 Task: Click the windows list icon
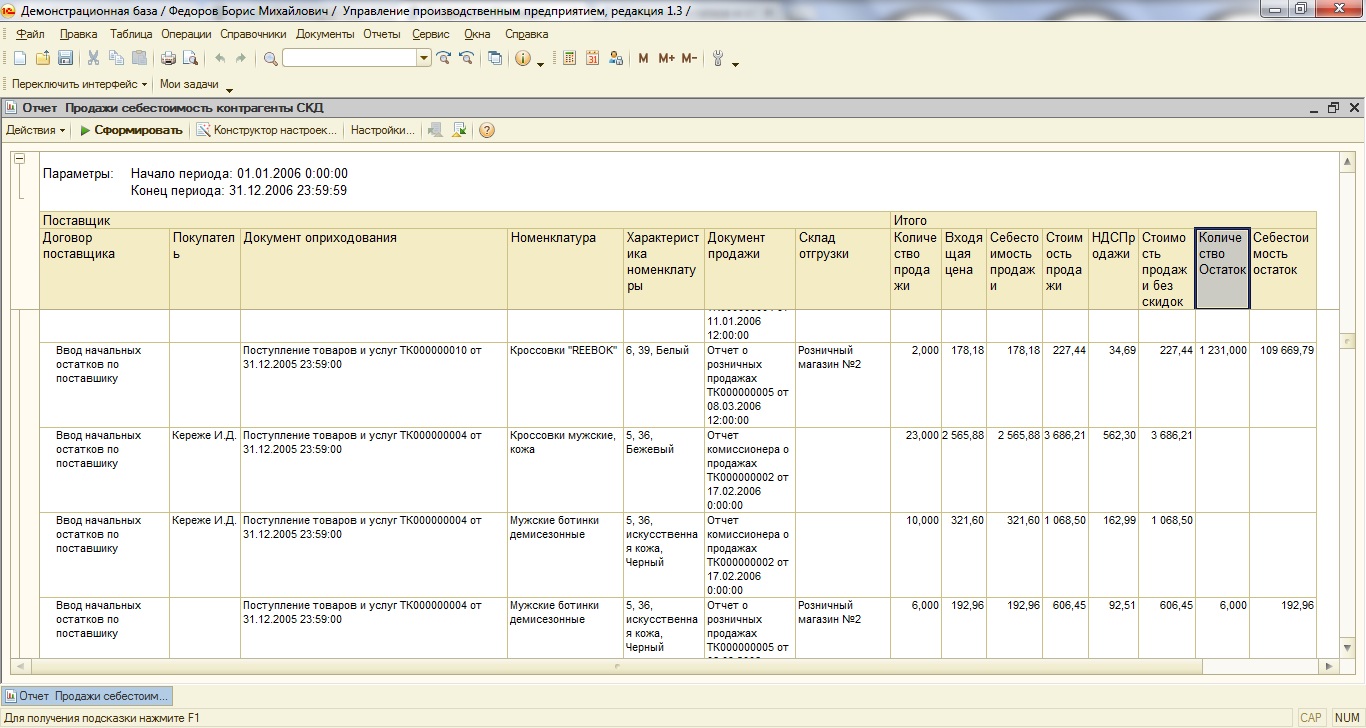tap(495, 59)
